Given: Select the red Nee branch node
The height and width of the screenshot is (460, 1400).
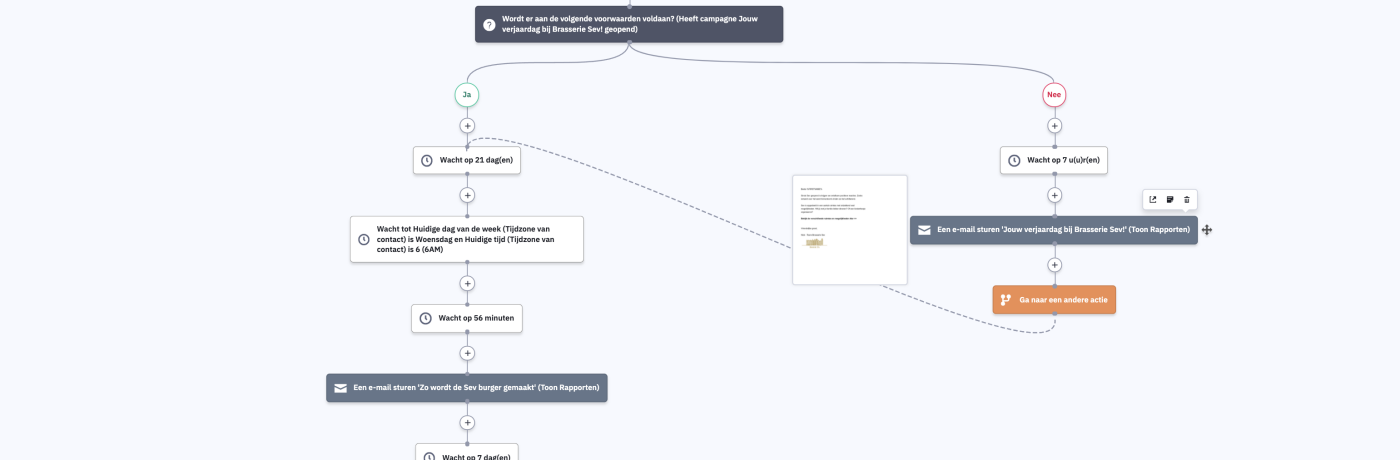Looking at the screenshot, I should (1054, 95).
